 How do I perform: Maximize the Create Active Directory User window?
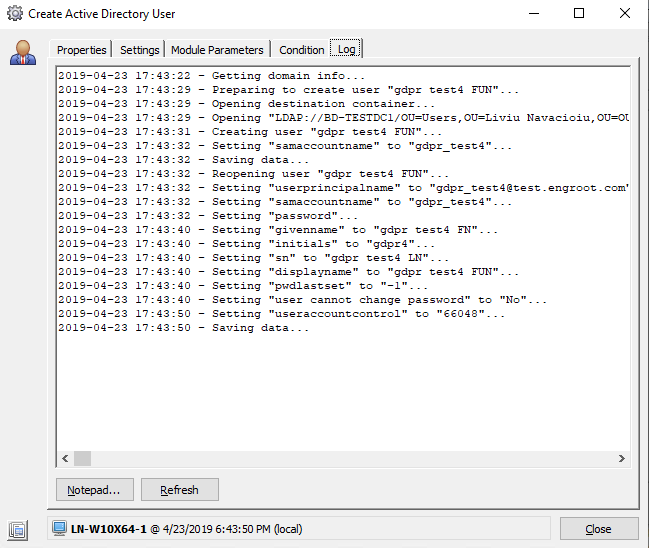point(579,14)
